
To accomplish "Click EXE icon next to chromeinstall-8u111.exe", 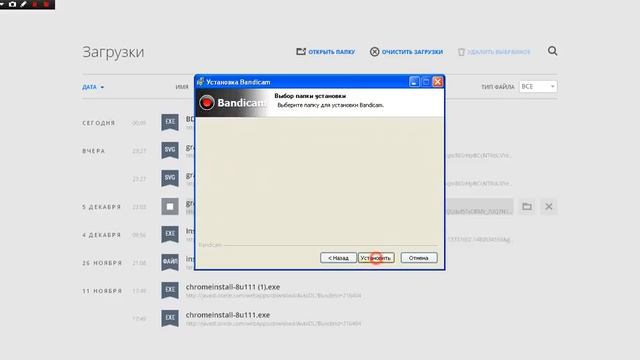I will 170,318.
